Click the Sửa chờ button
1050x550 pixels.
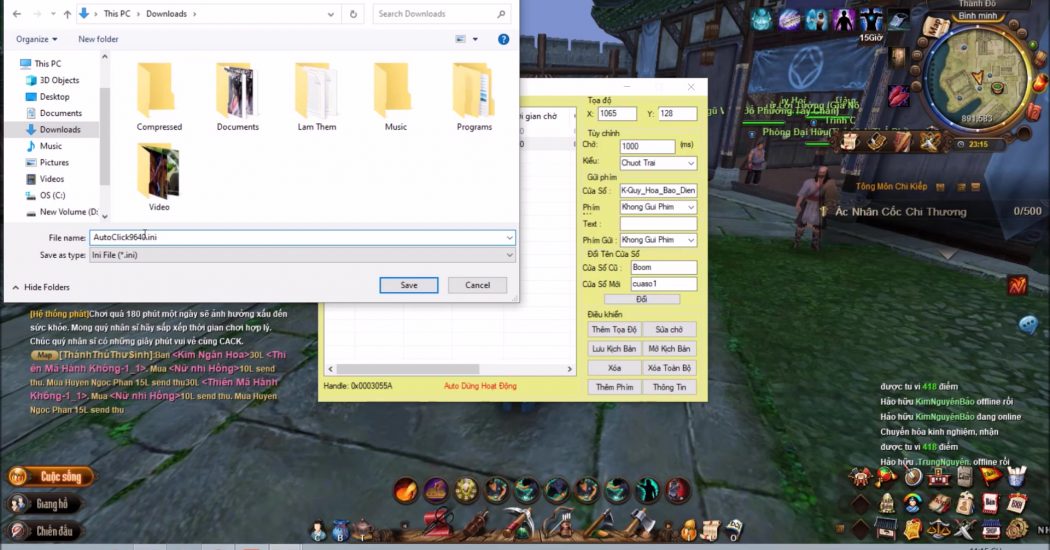669,330
